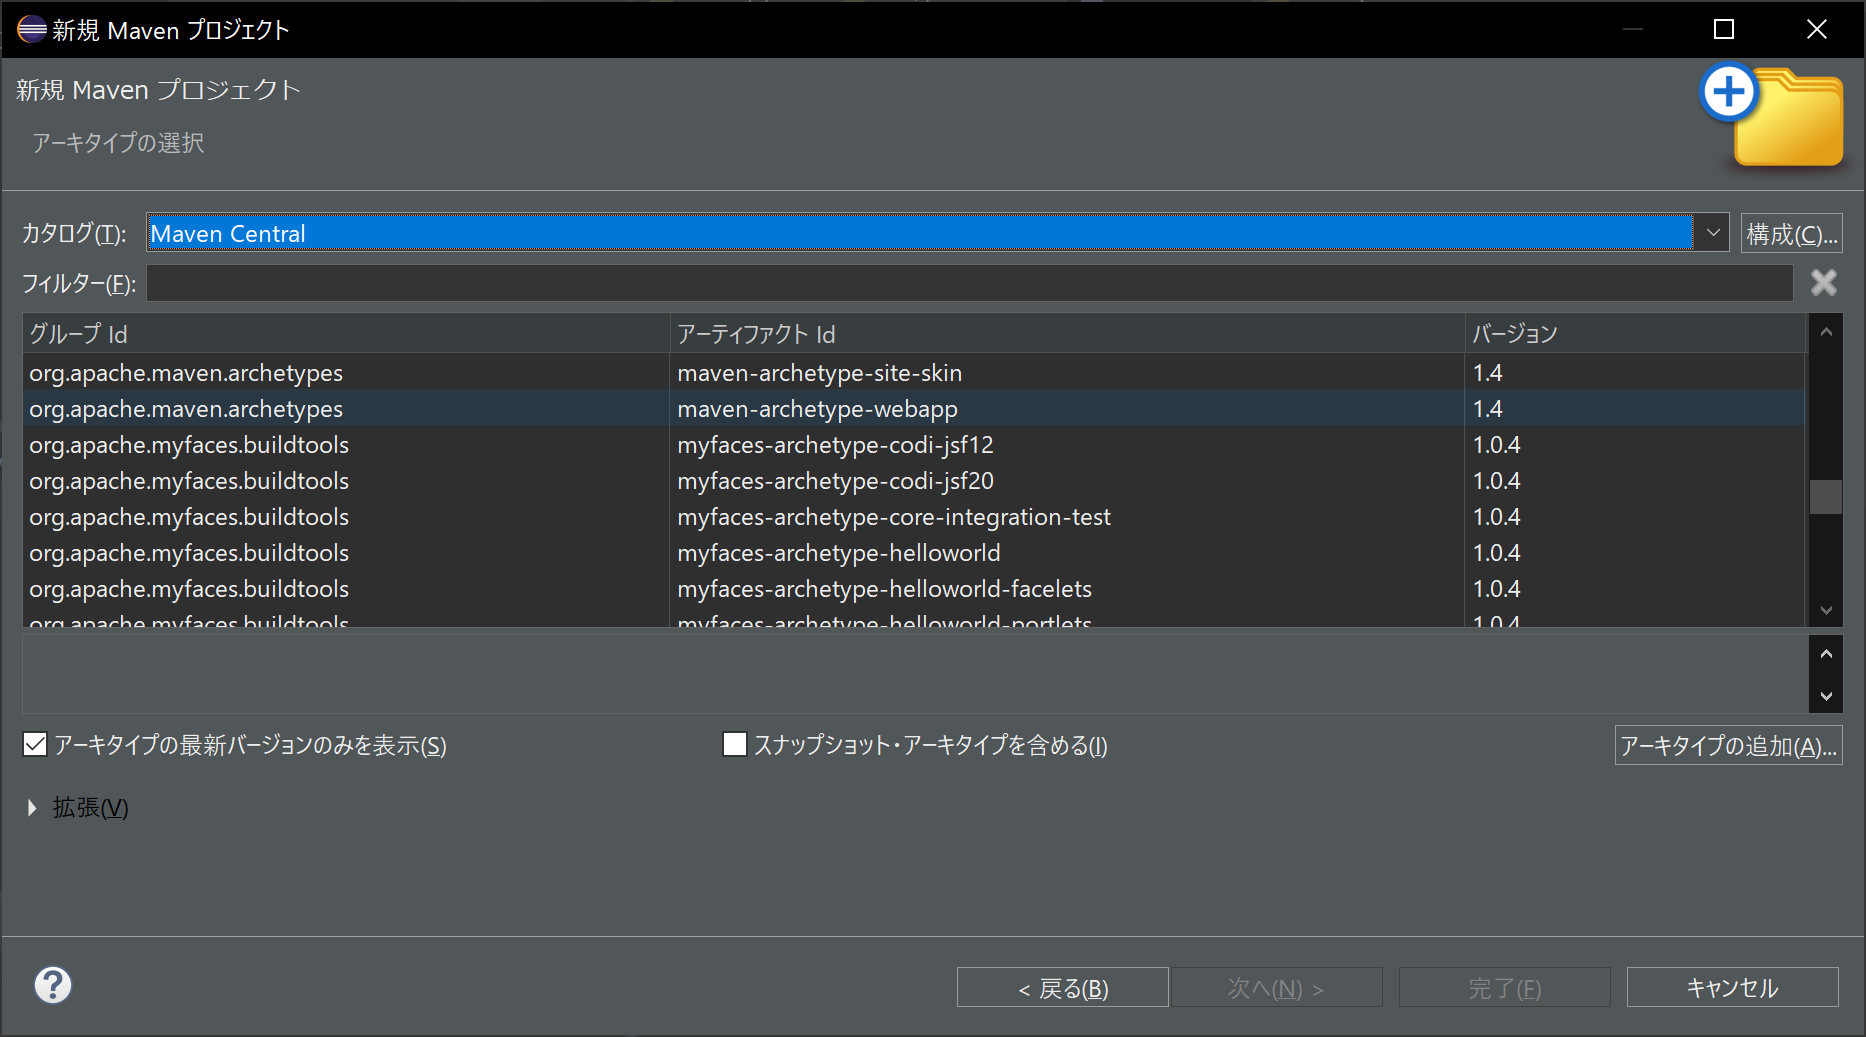Enable include snapshot archetypes checkbox

click(735, 744)
